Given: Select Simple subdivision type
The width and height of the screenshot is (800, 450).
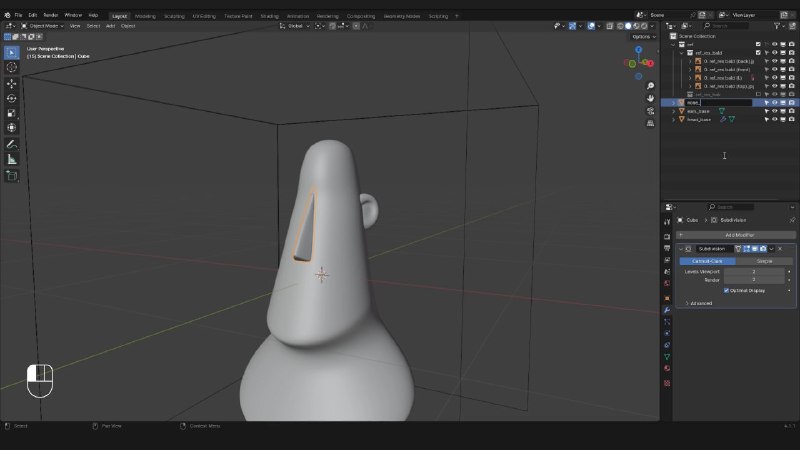Looking at the screenshot, I should (x=764, y=261).
